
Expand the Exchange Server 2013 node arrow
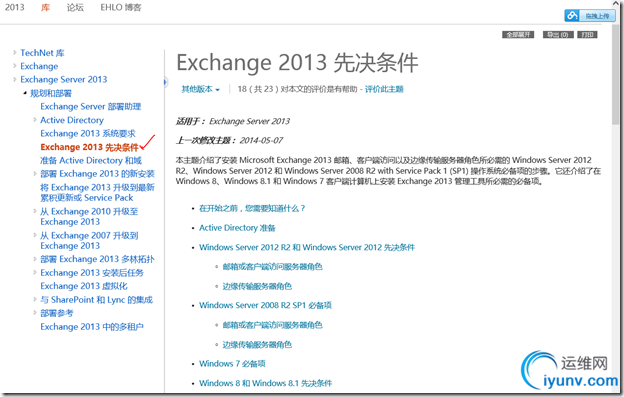click(x=15, y=79)
